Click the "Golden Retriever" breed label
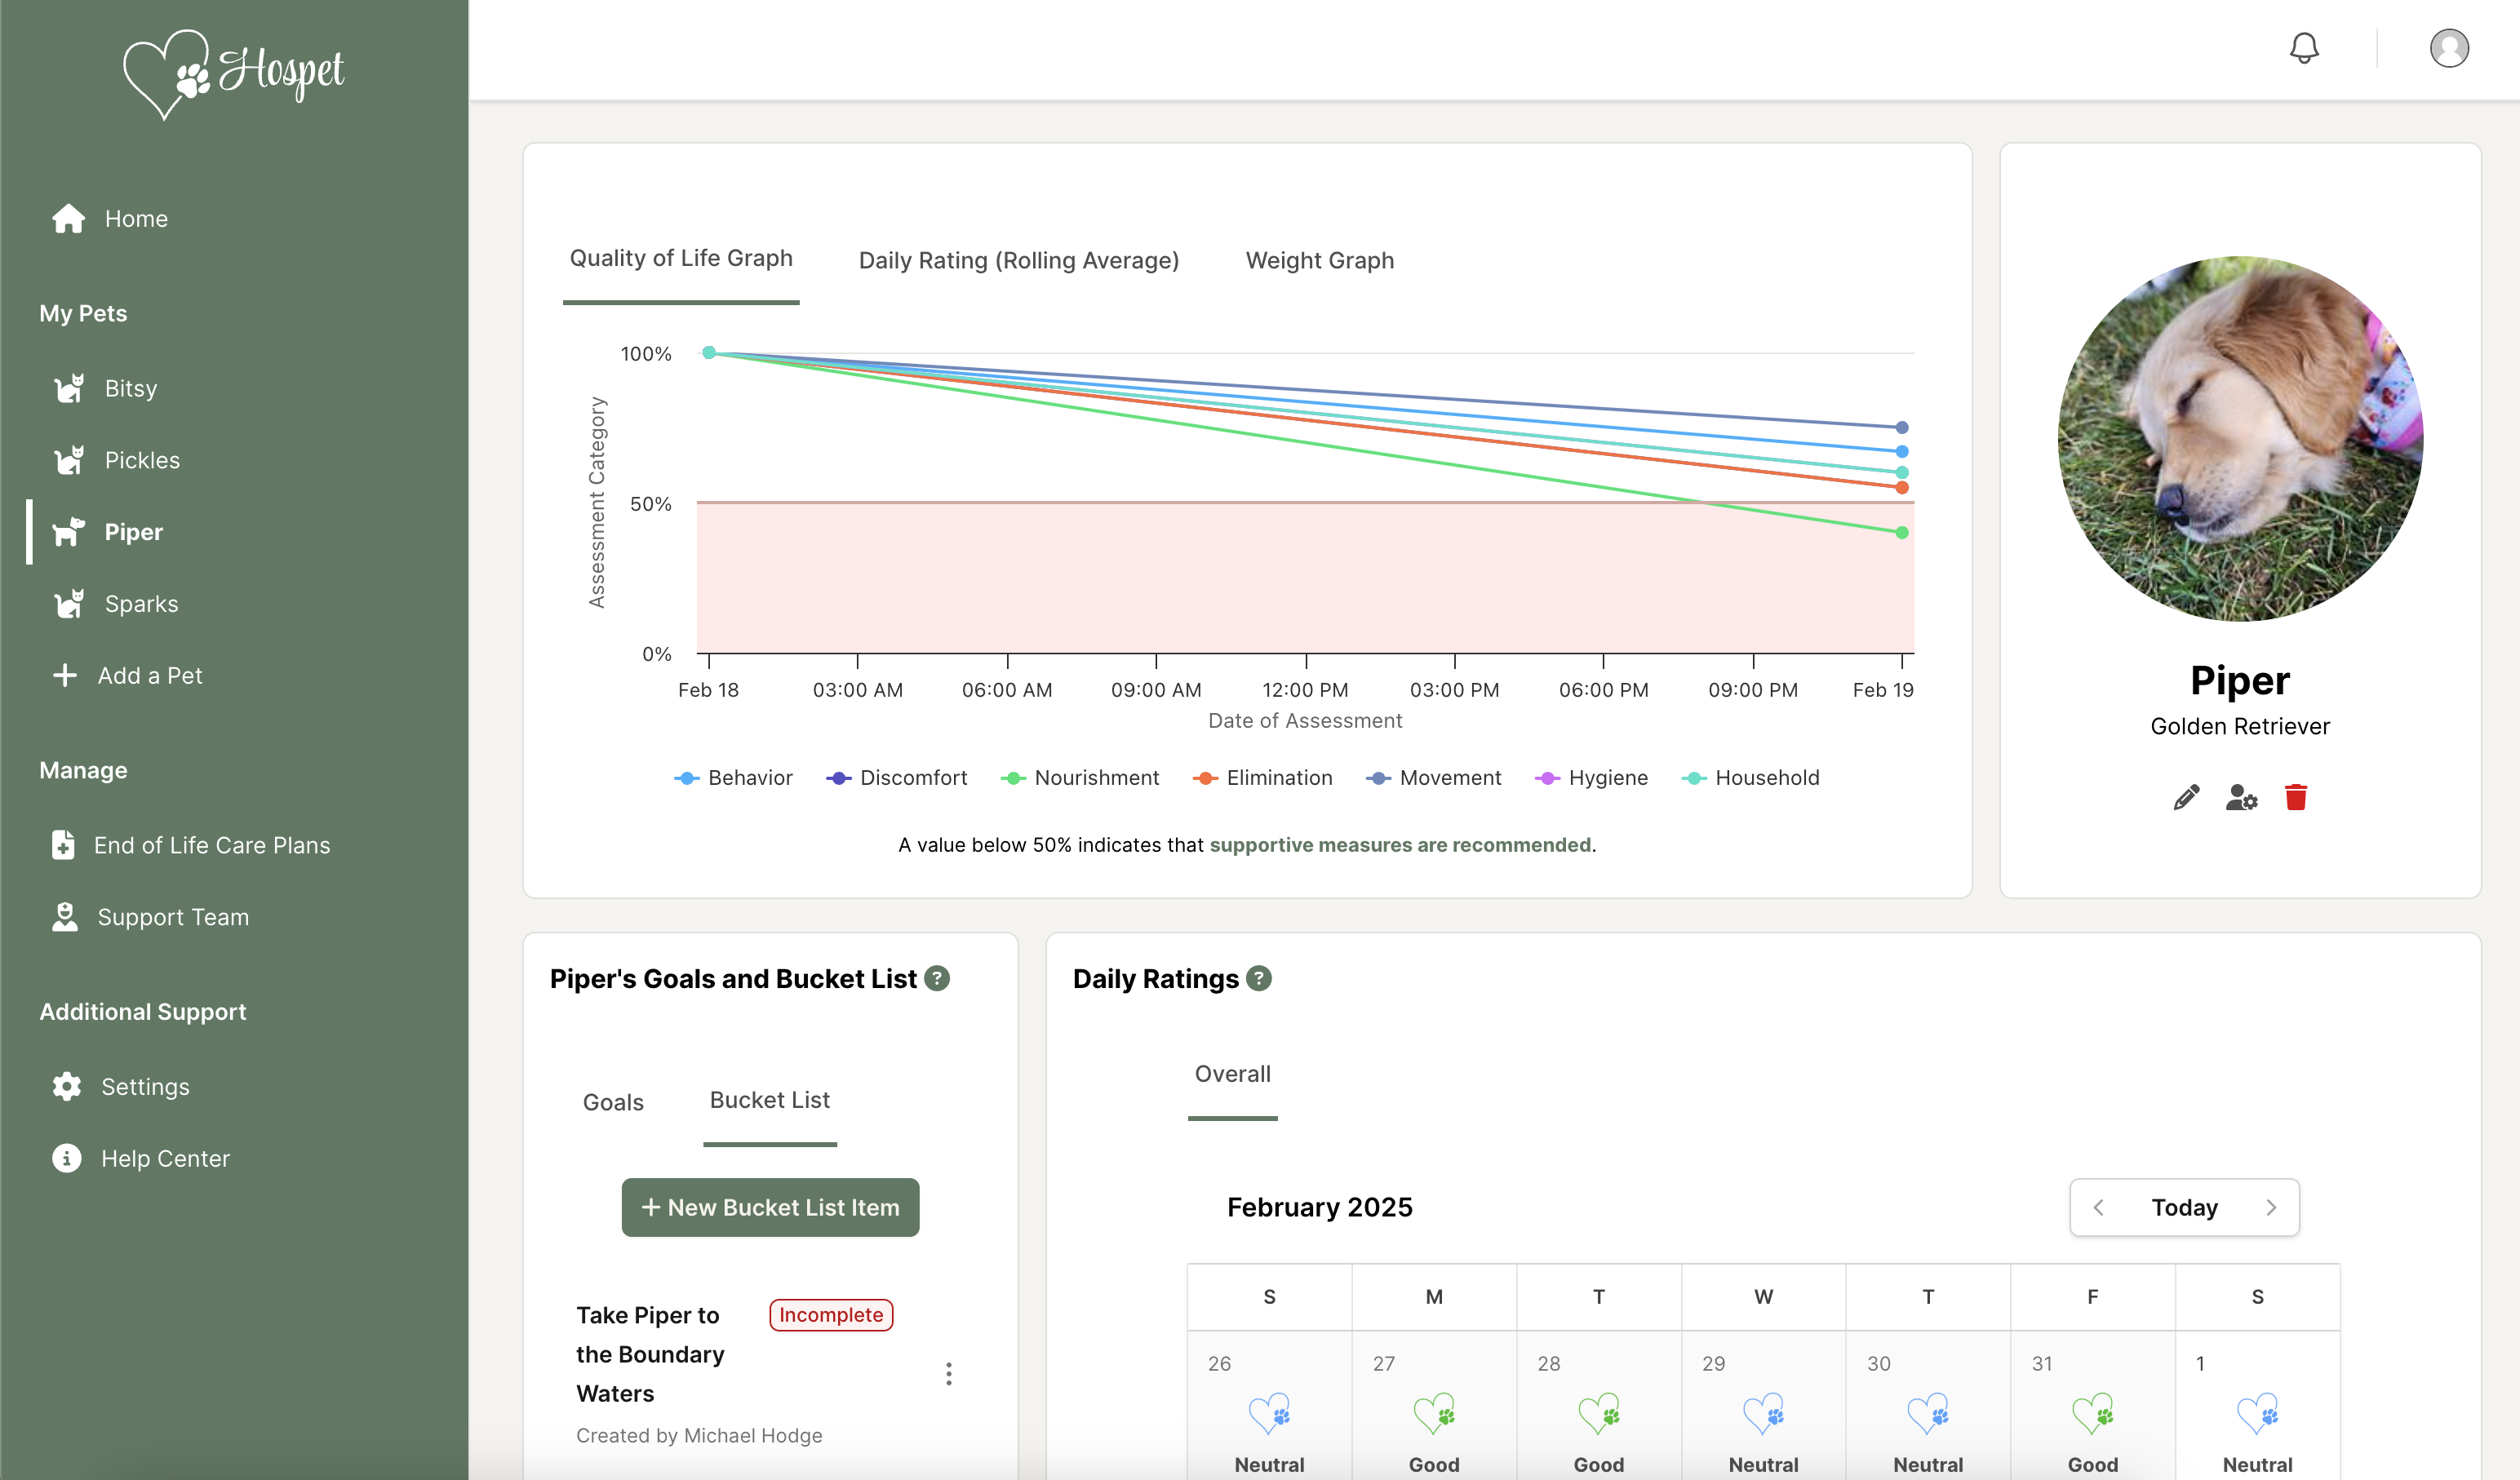 point(2240,726)
